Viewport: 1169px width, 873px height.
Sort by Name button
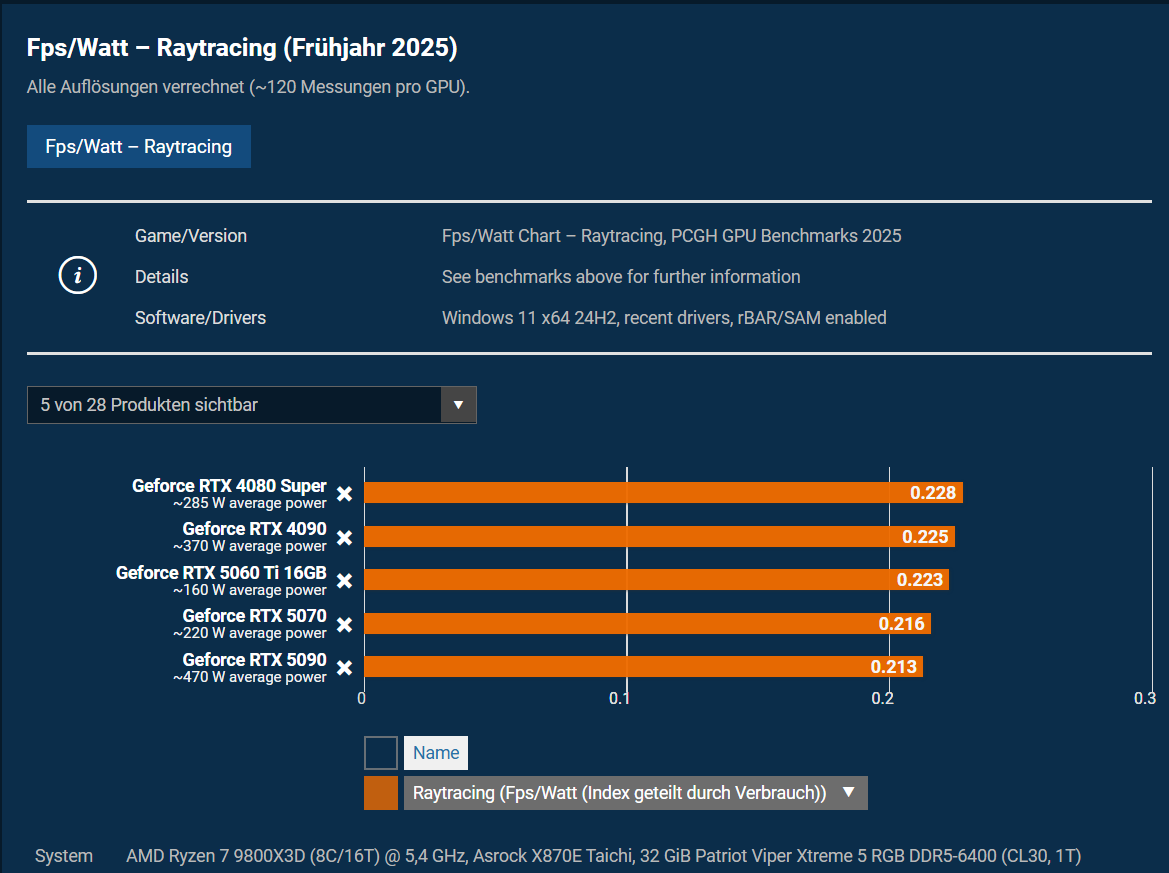[436, 752]
